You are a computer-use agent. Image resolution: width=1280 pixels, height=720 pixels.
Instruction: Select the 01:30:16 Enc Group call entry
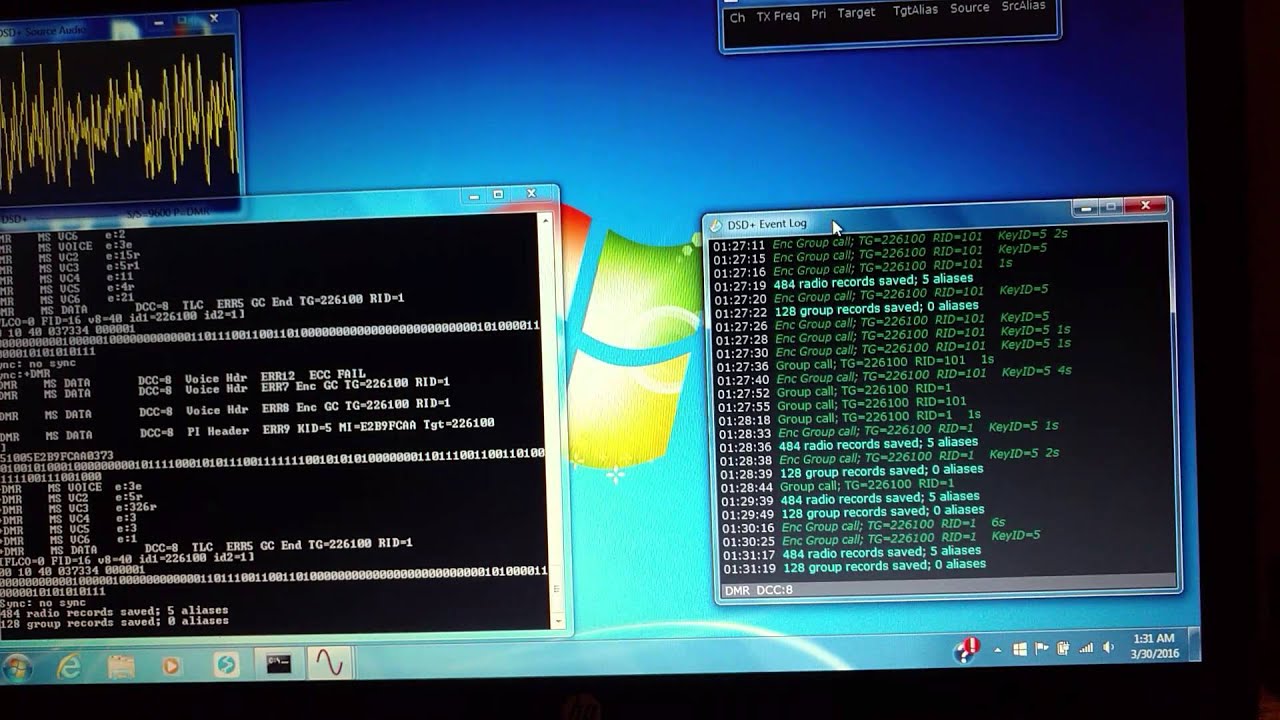(x=864, y=526)
